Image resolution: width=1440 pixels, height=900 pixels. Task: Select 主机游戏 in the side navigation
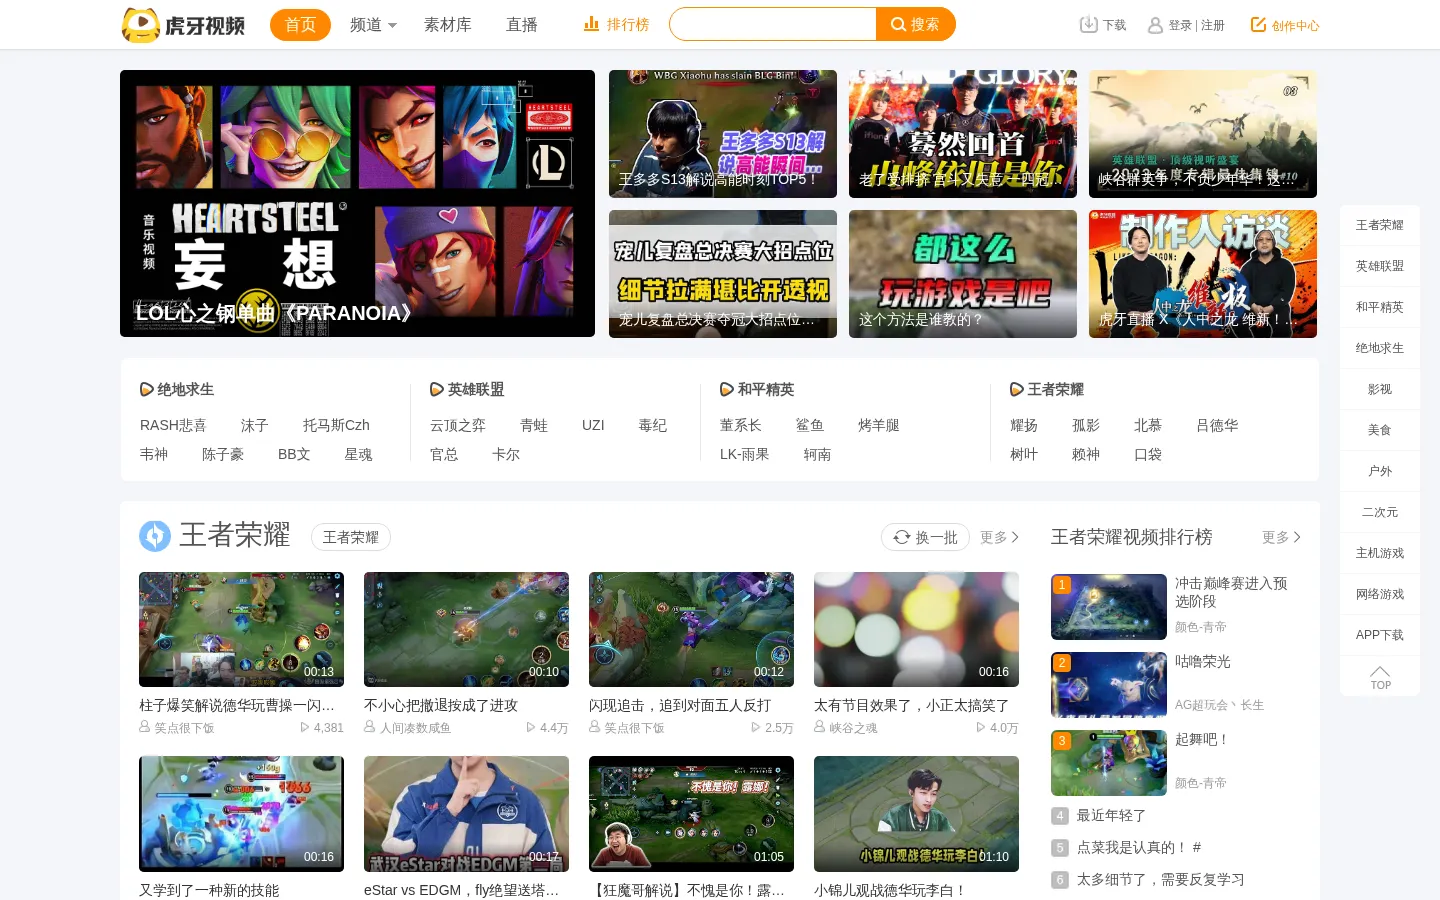1380,553
